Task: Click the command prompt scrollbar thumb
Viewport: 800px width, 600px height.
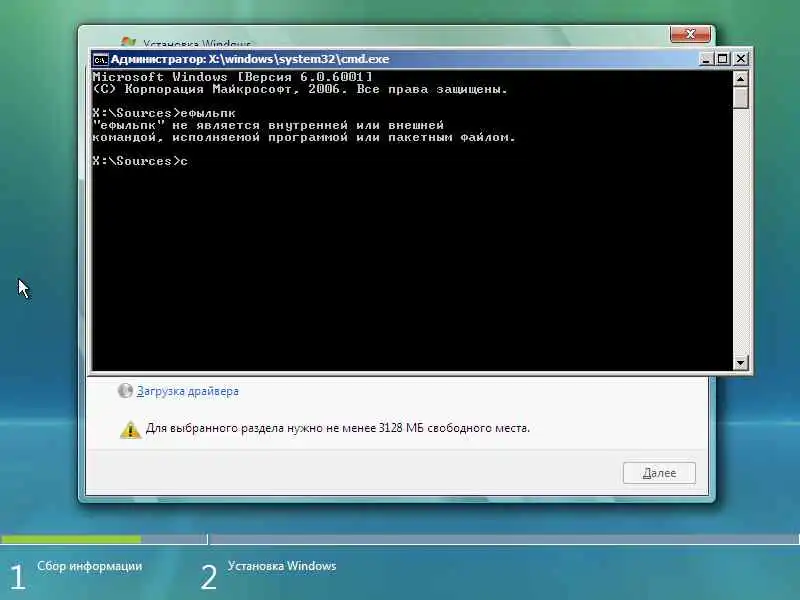Action: [x=740, y=97]
